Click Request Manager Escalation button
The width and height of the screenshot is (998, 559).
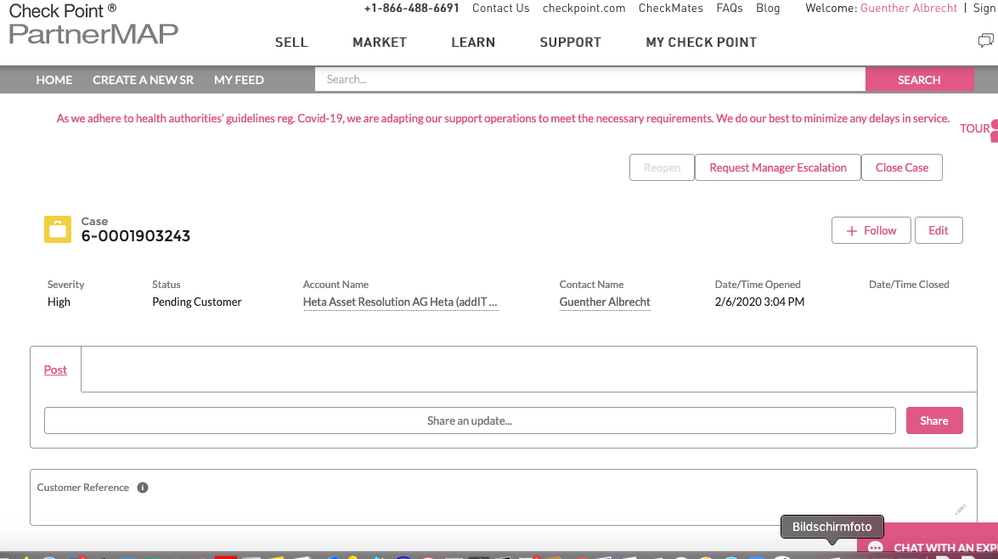[778, 167]
